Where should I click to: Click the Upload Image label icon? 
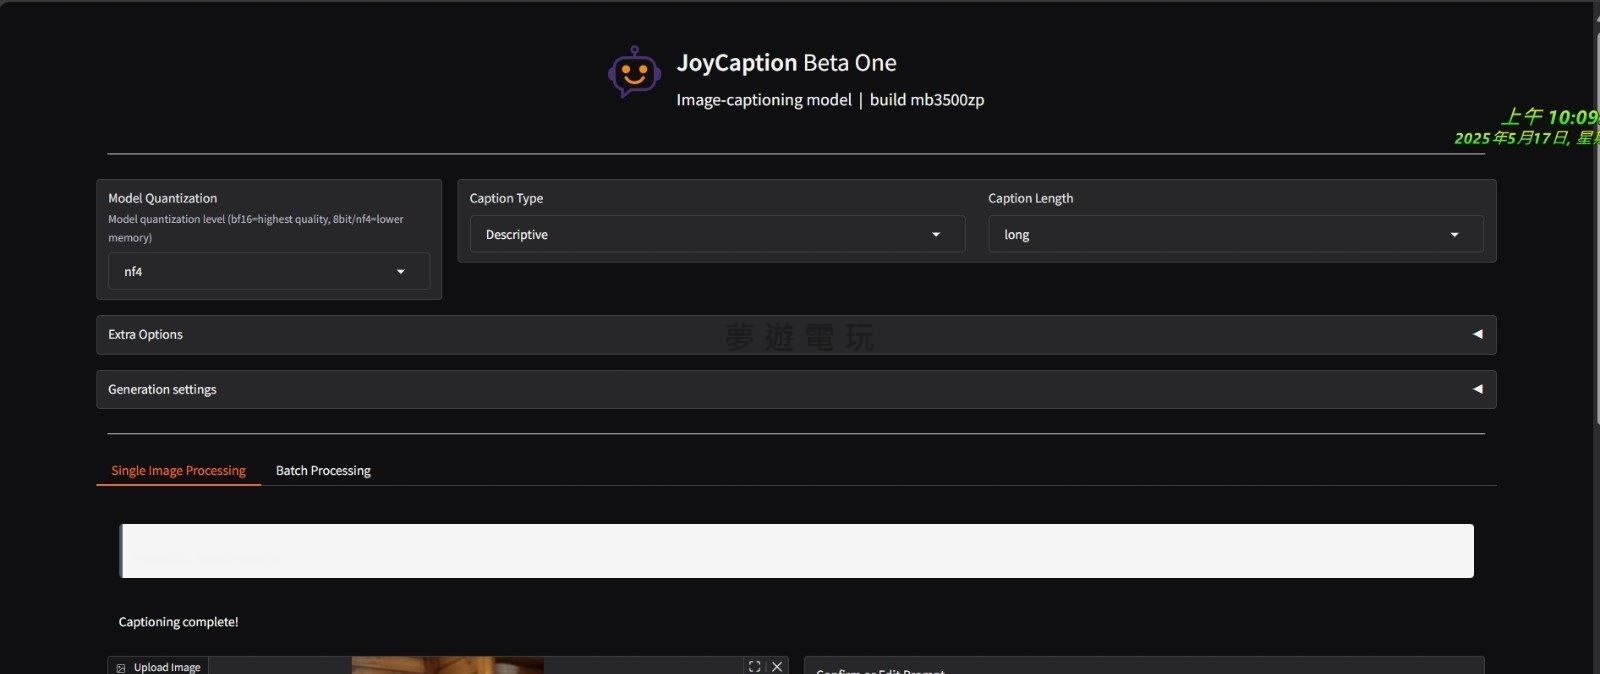tap(121, 667)
